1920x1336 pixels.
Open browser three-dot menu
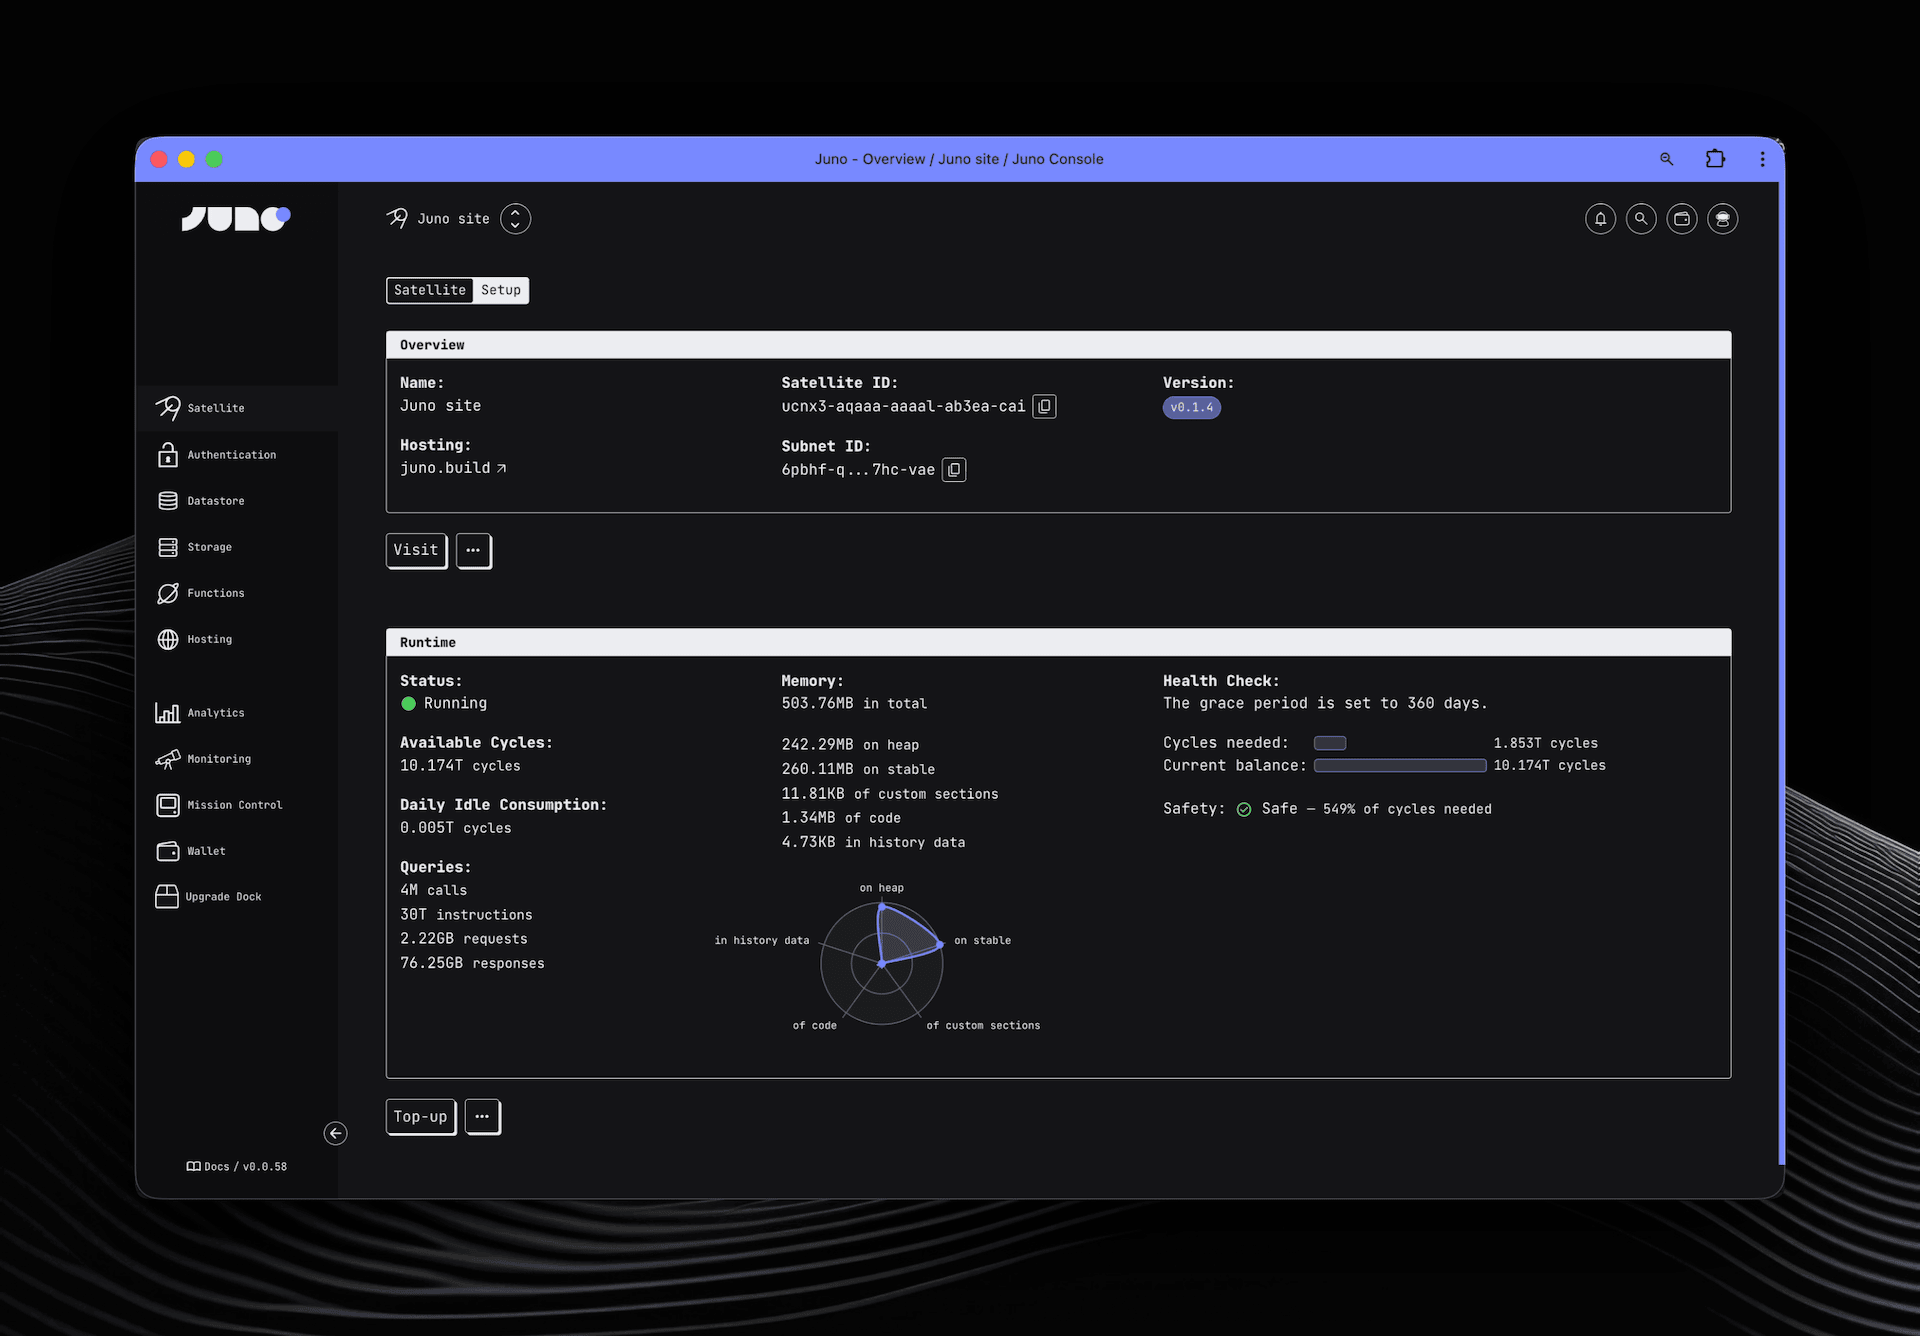click(x=1762, y=159)
